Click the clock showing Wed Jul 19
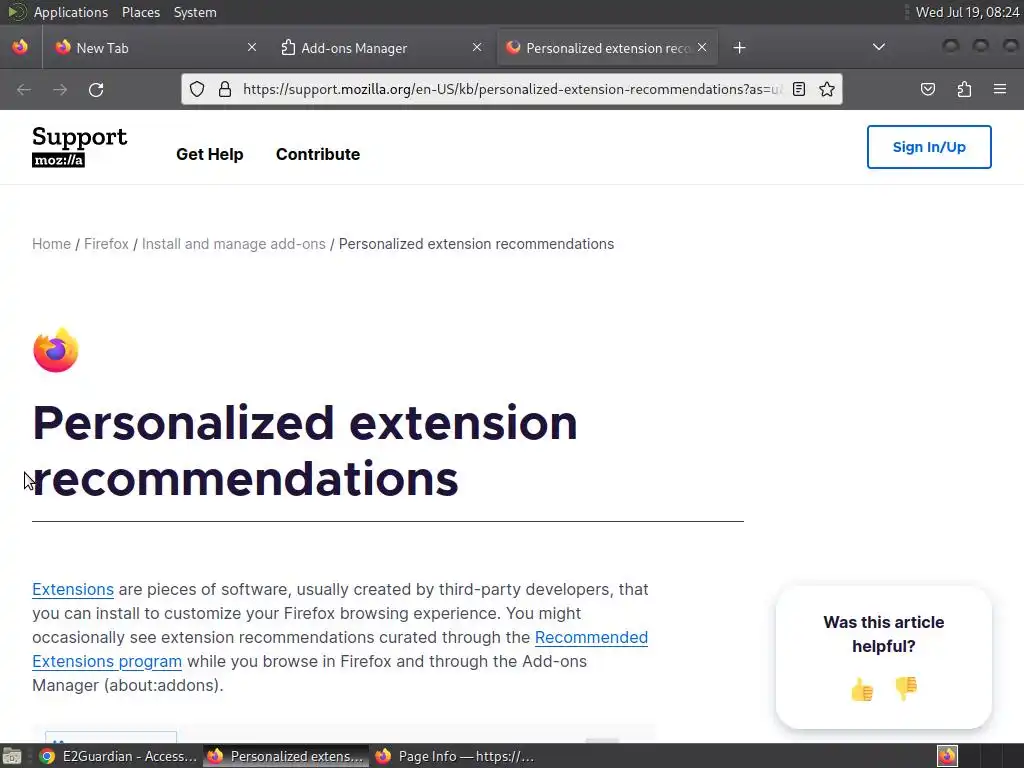The width and height of the screenshot is (1024, 768). tap(967, 12)
